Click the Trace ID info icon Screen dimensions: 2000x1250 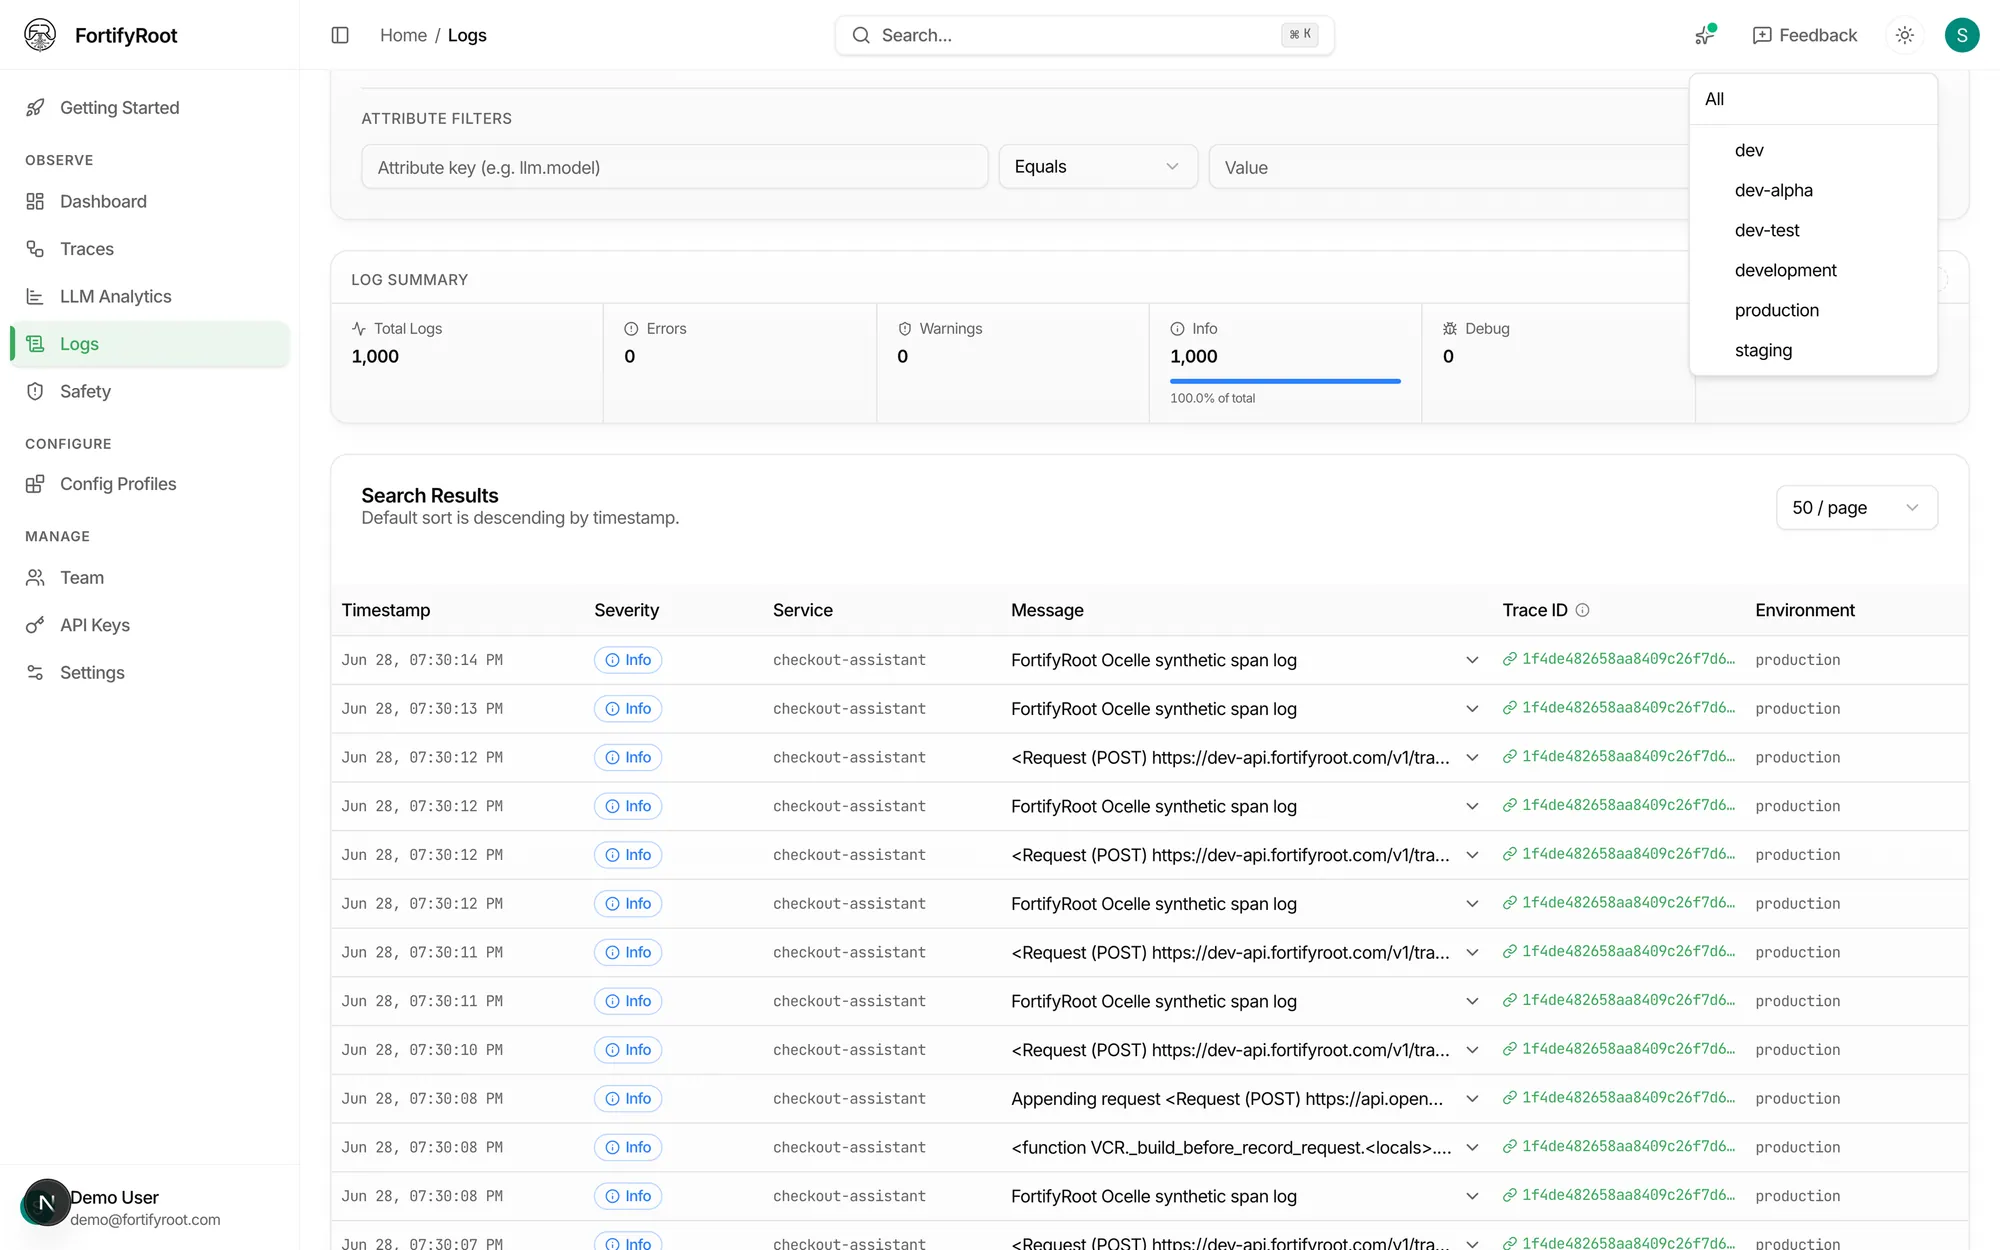[x=1582, y=610]
